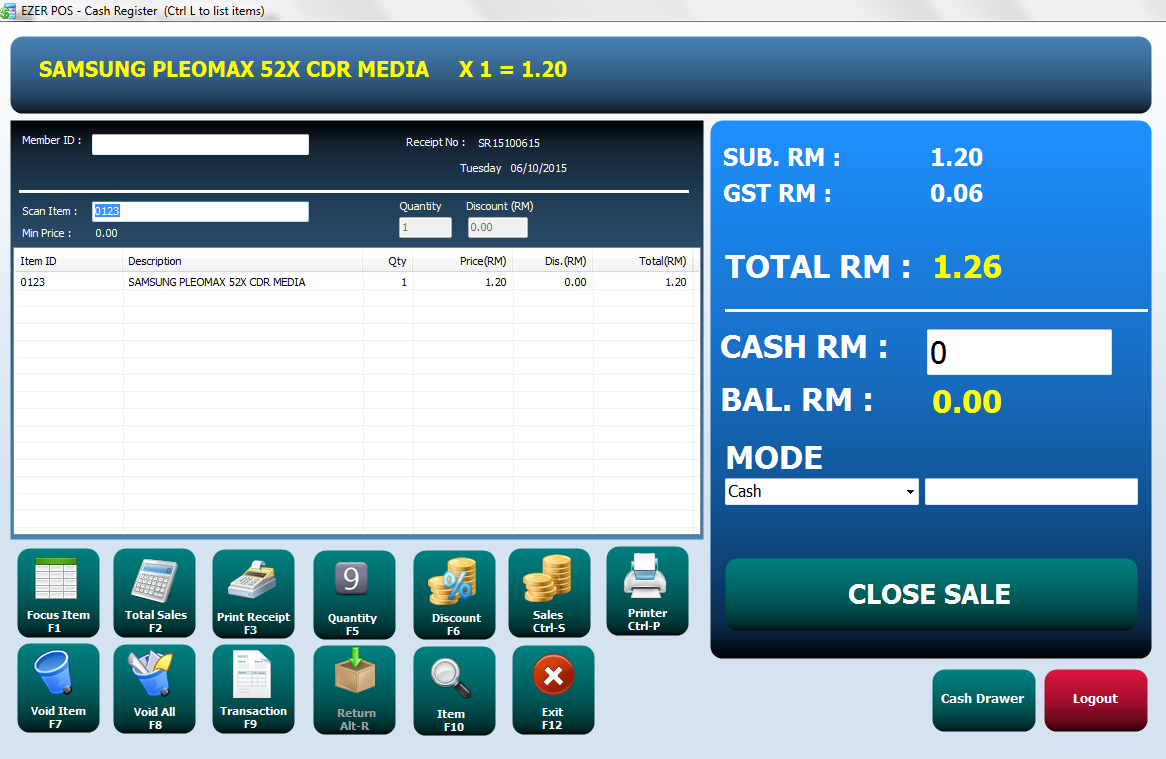Select Print Receipt F3 icon

click(253, 594)
